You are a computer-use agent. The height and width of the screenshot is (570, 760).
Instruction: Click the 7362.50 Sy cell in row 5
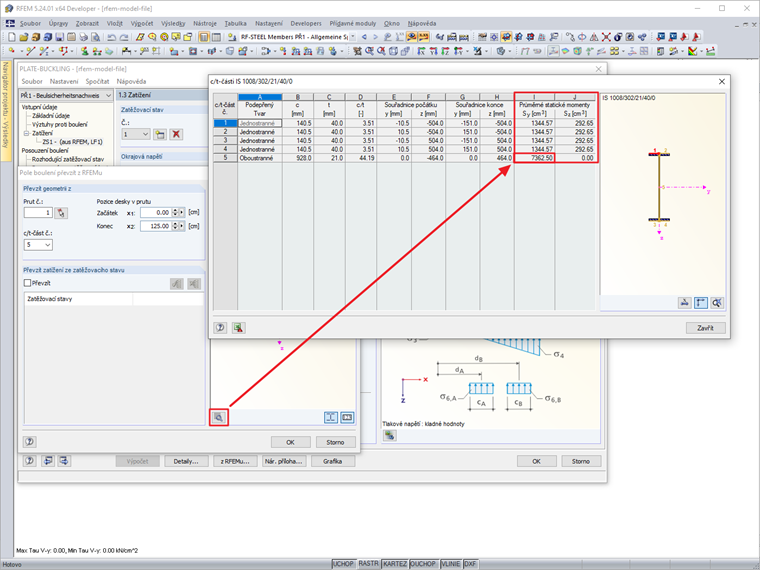tap(534, 158)
